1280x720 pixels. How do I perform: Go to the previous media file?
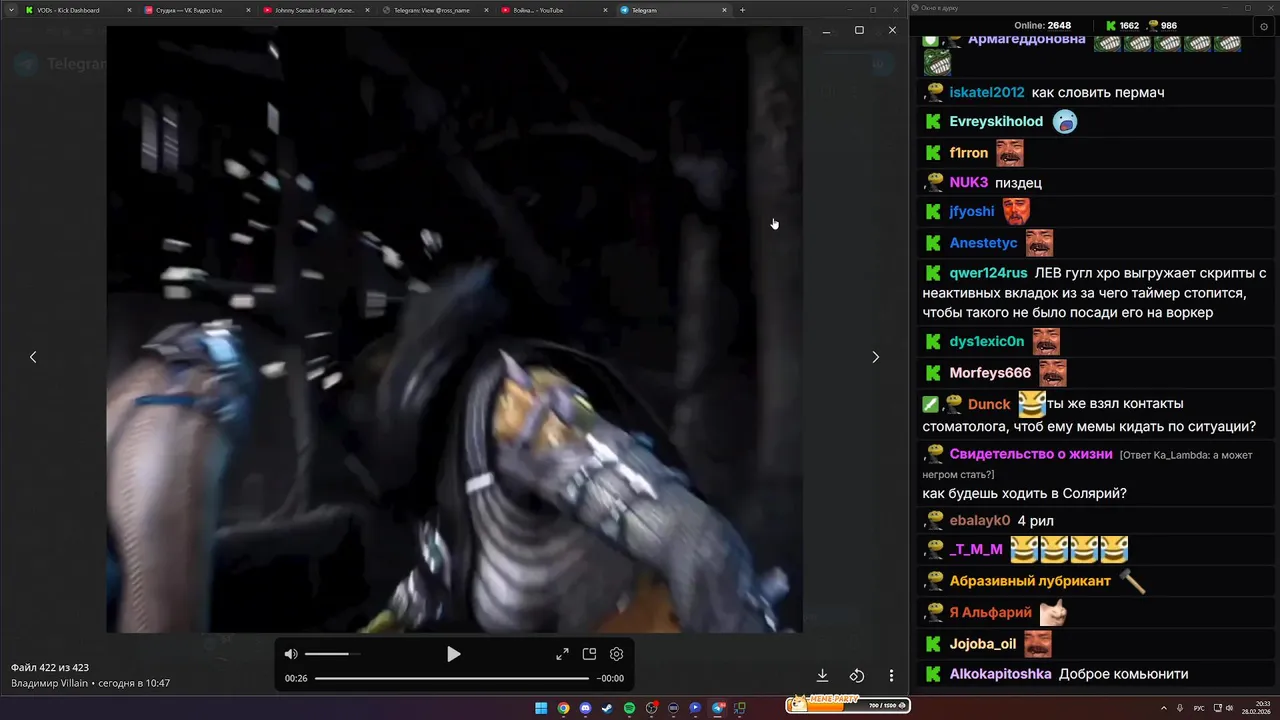tap(33, 357)
